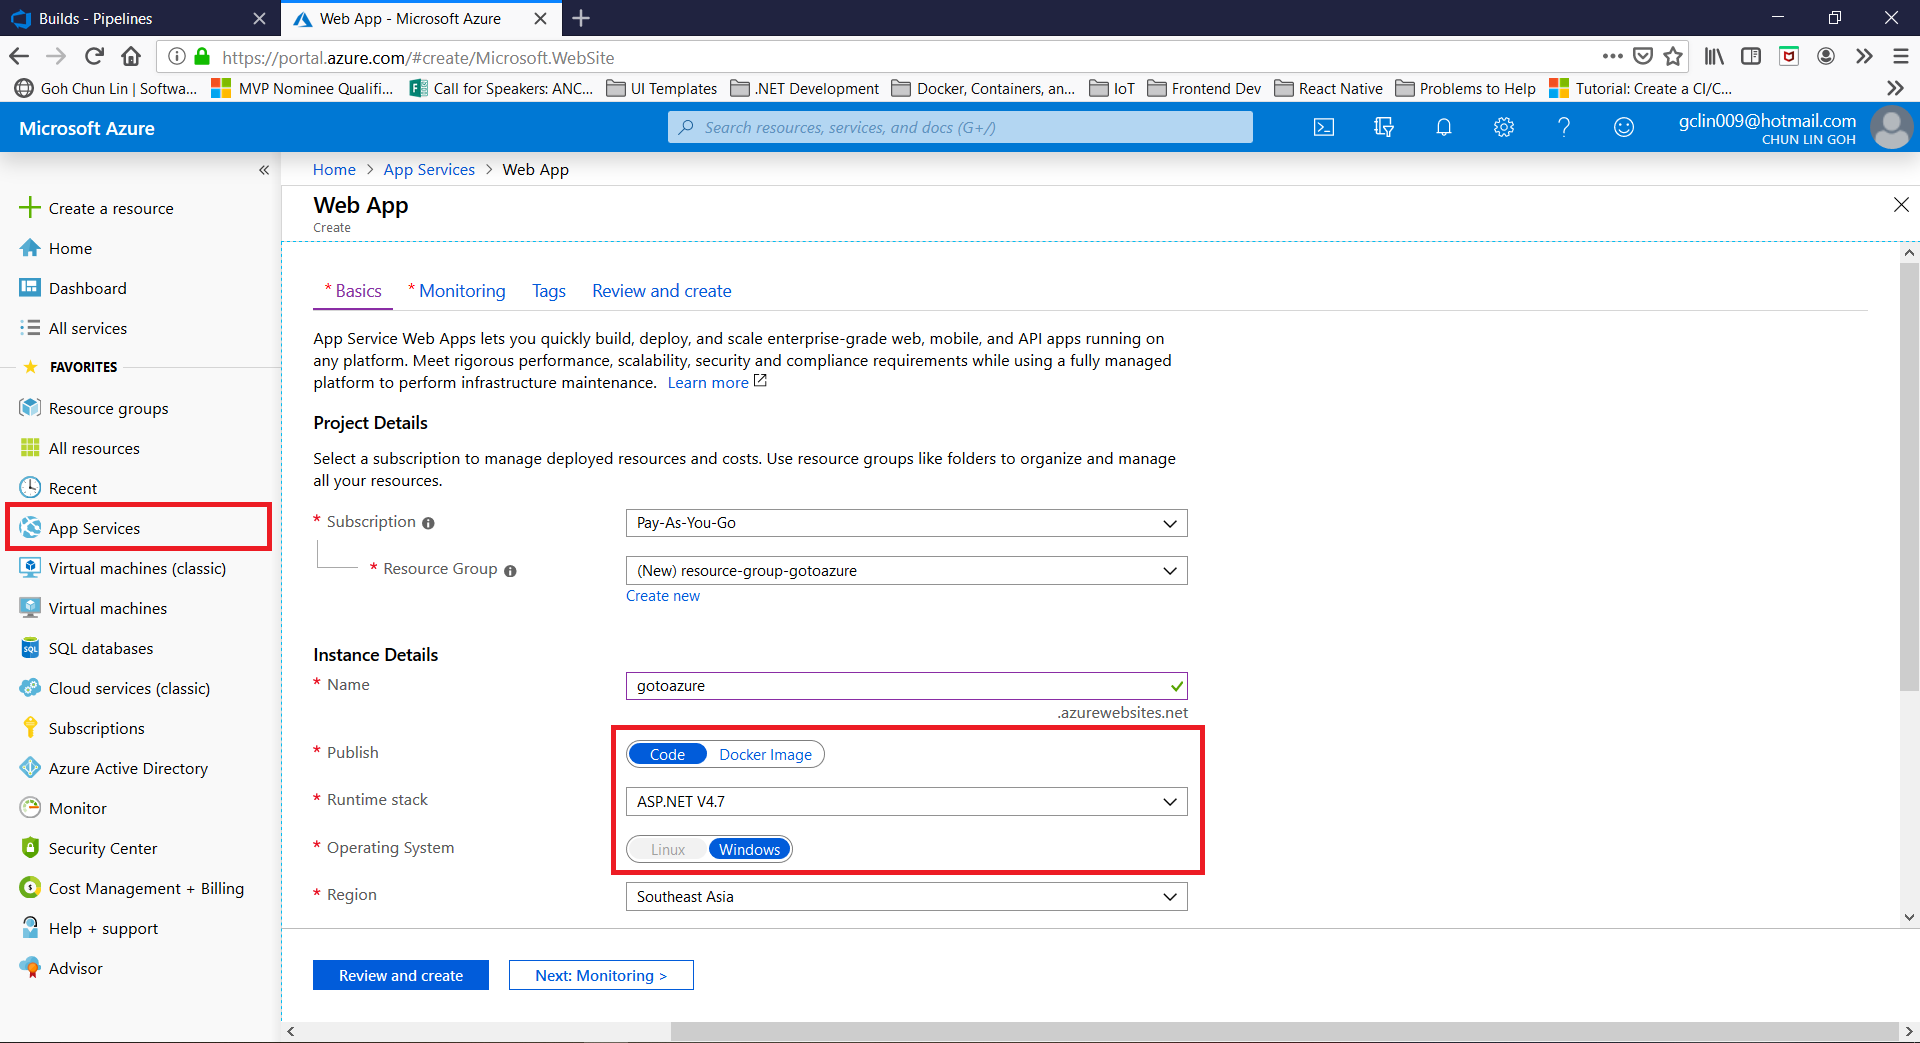1920x1043 pixels.
Task: Open UI Templates bookmark folder
Action: click(x=662, y=88)
